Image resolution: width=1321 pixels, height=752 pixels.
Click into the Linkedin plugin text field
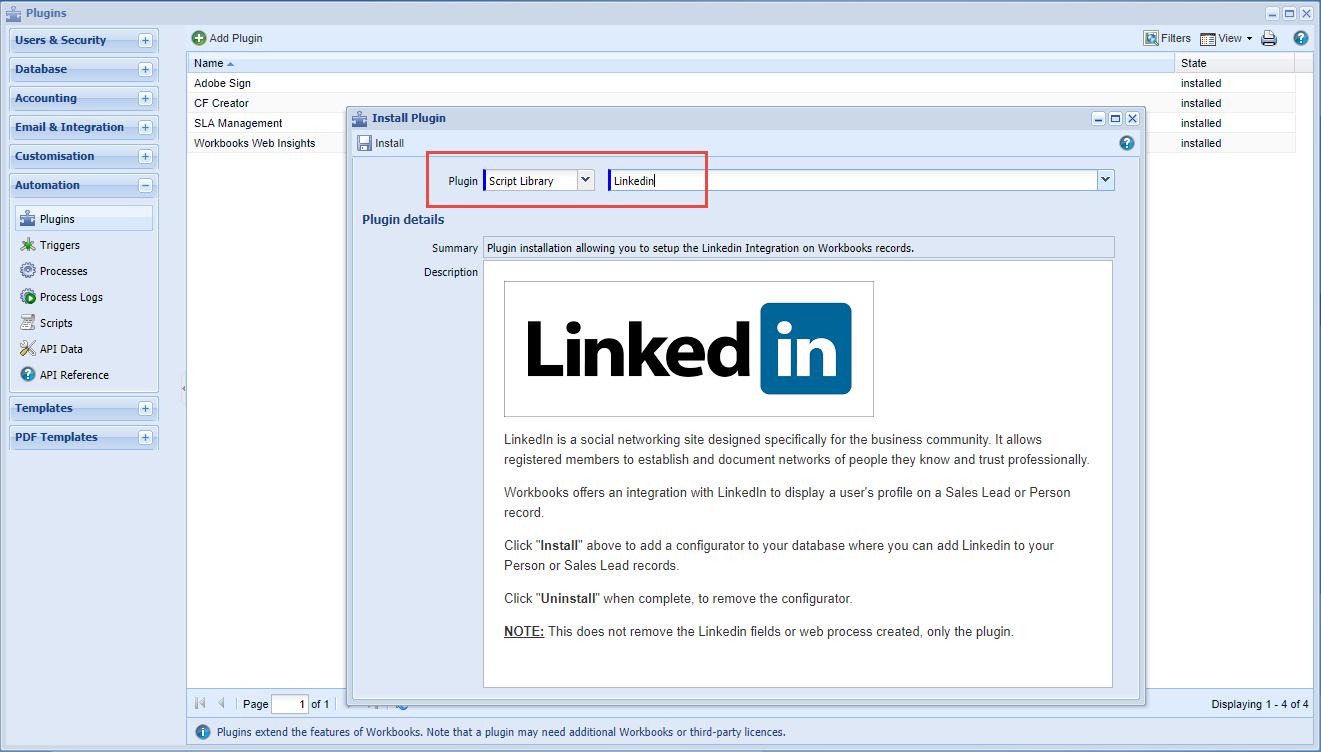point(852,180)
